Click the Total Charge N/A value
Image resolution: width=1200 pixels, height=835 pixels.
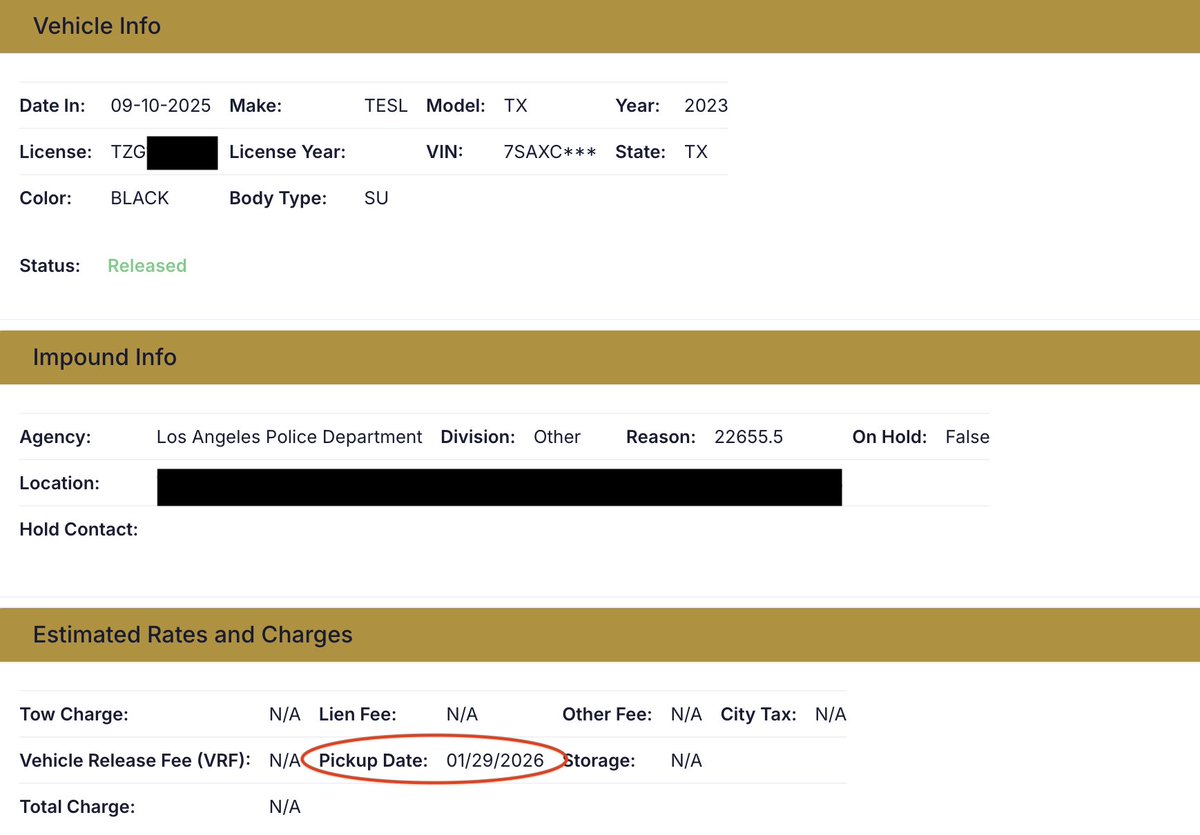coord(285,807)
